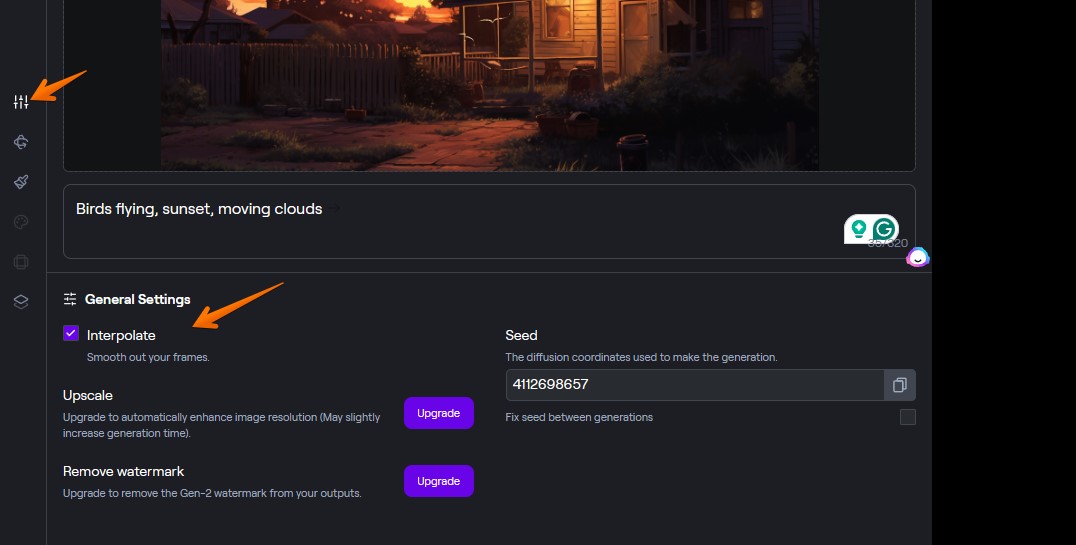
Task: Open the smiling assistant bubble icon
Action: click(x=917, y=258)
